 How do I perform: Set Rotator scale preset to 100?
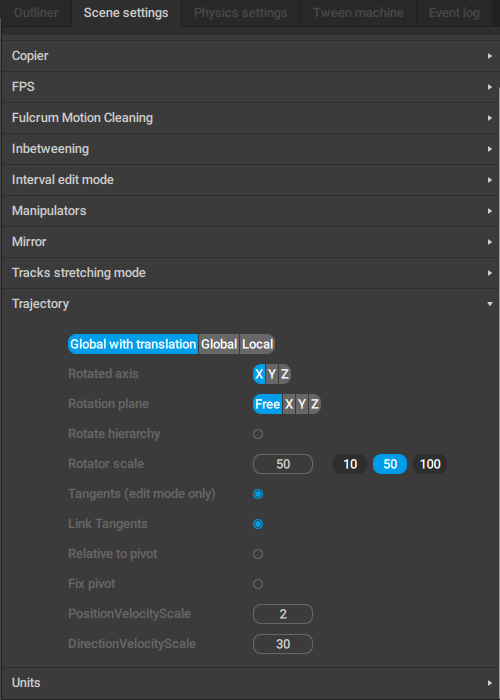[430, 464]
